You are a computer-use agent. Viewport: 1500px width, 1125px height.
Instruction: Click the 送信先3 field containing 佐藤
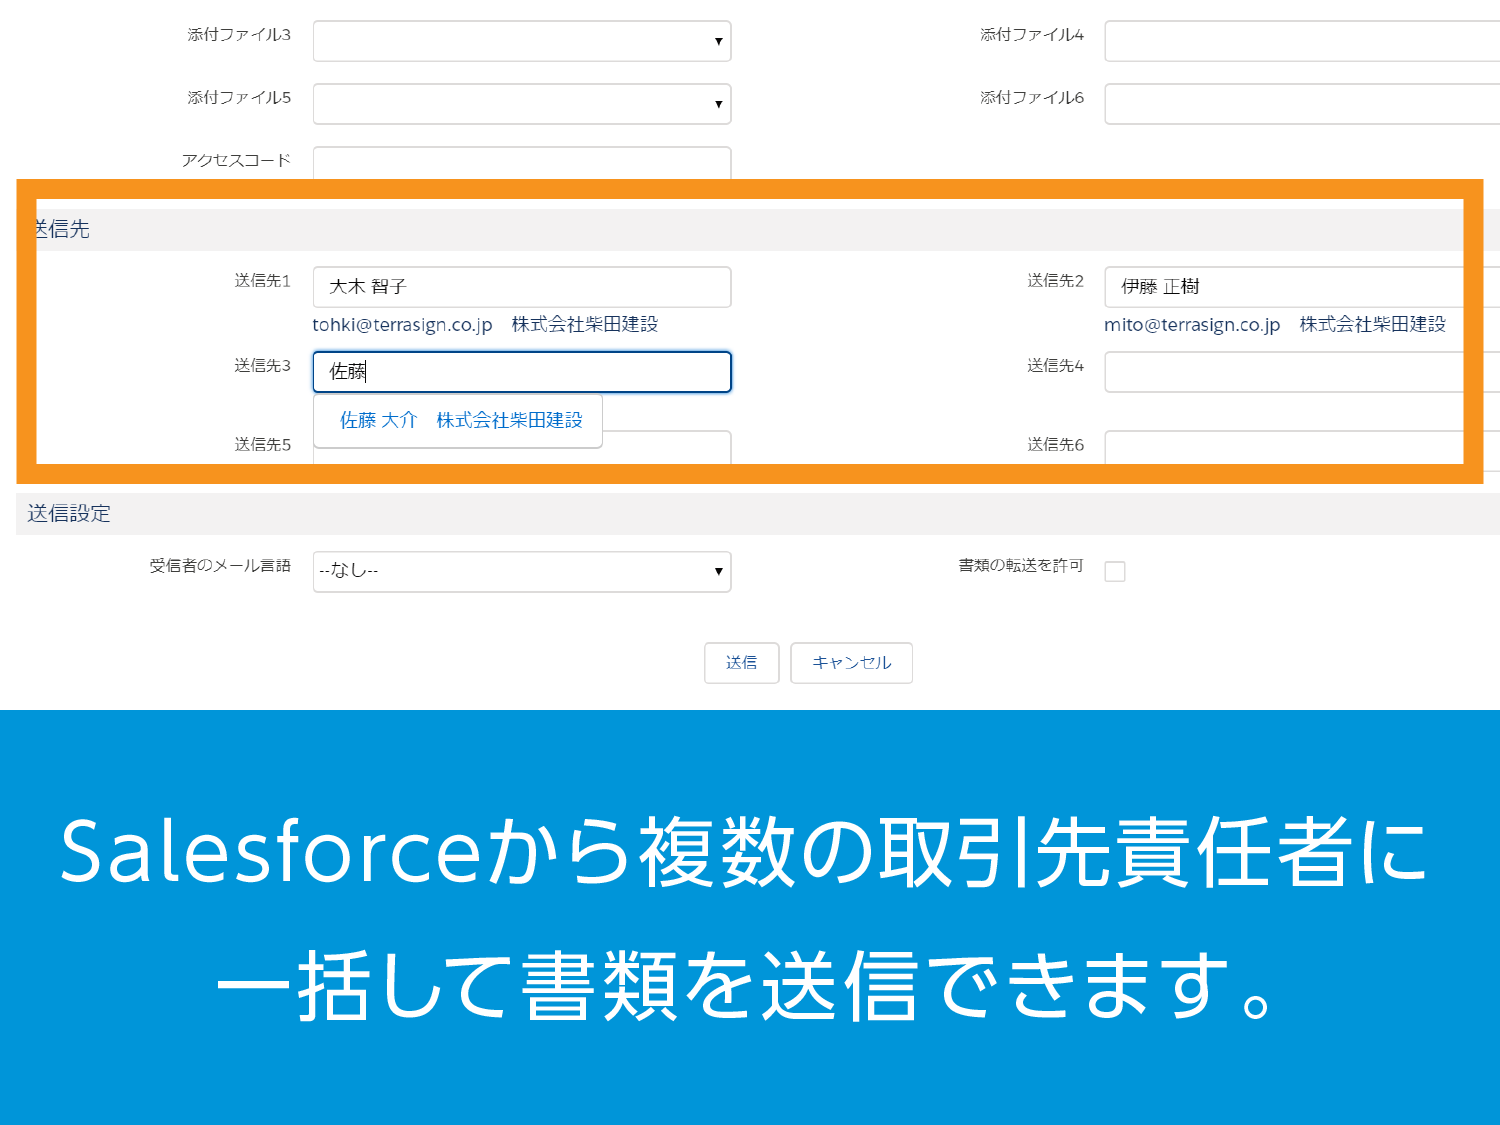click(x=522, y=372)
